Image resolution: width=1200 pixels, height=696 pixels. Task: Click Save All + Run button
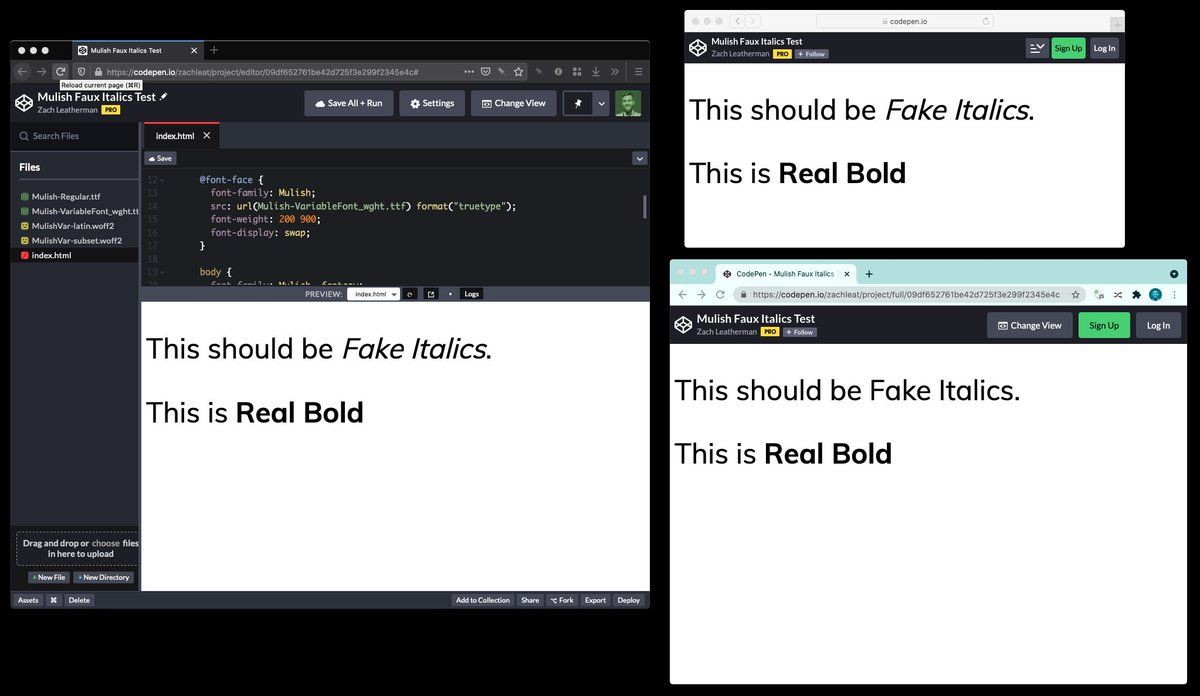[x=349, y=103]
